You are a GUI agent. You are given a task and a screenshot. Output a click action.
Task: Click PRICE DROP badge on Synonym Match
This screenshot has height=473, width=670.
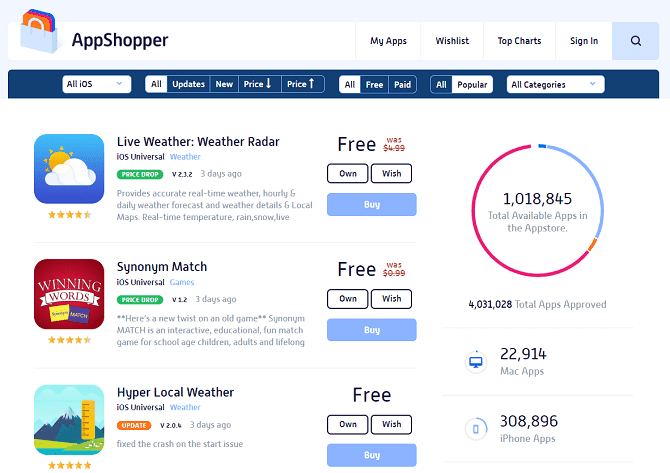click(x=140, y=300)
